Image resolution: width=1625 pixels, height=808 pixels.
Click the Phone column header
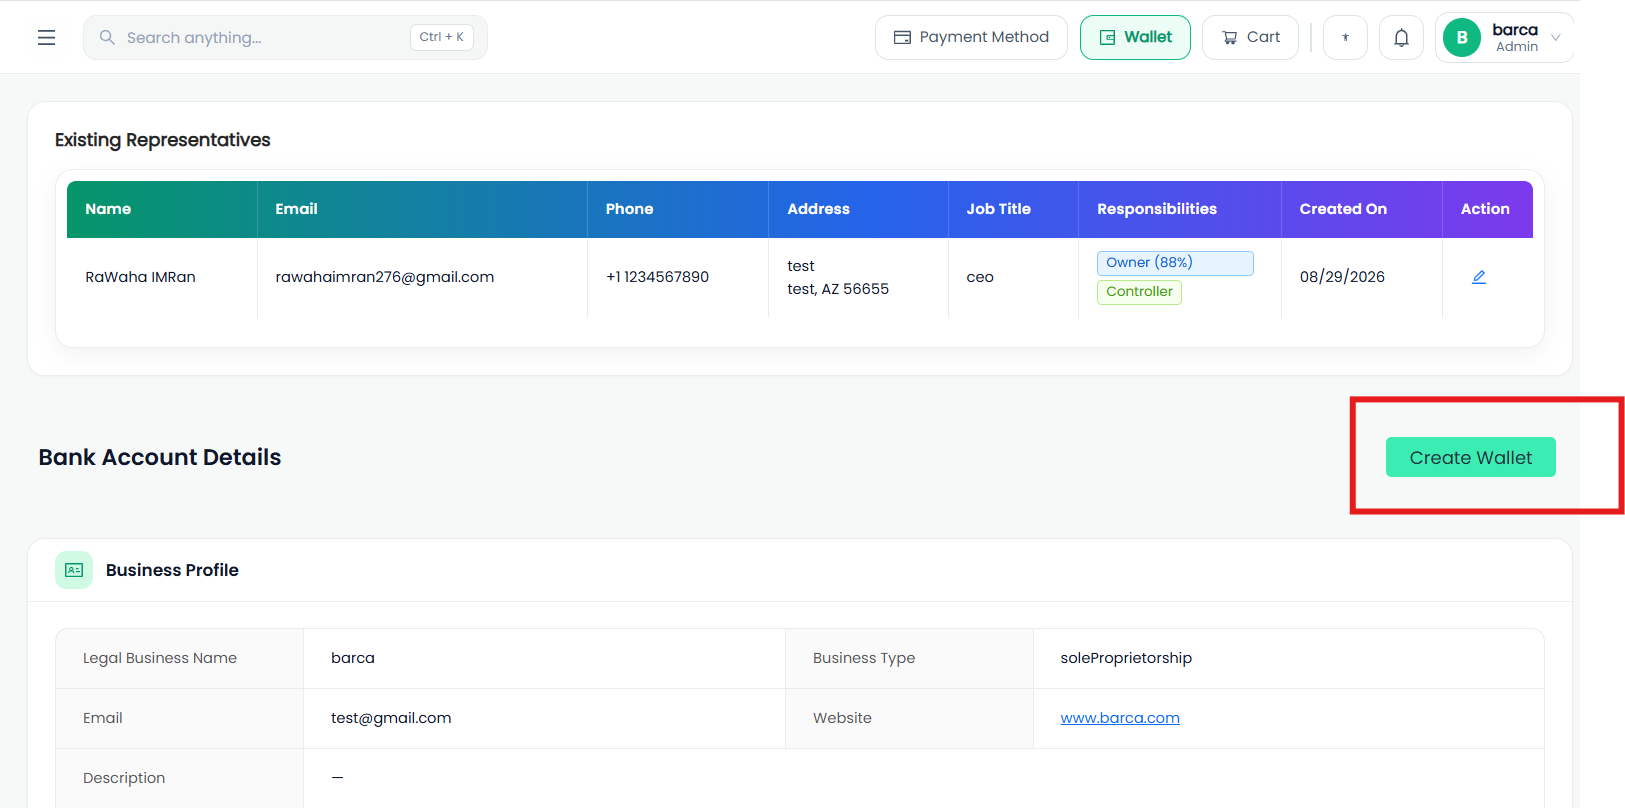[x=678, y=209]
